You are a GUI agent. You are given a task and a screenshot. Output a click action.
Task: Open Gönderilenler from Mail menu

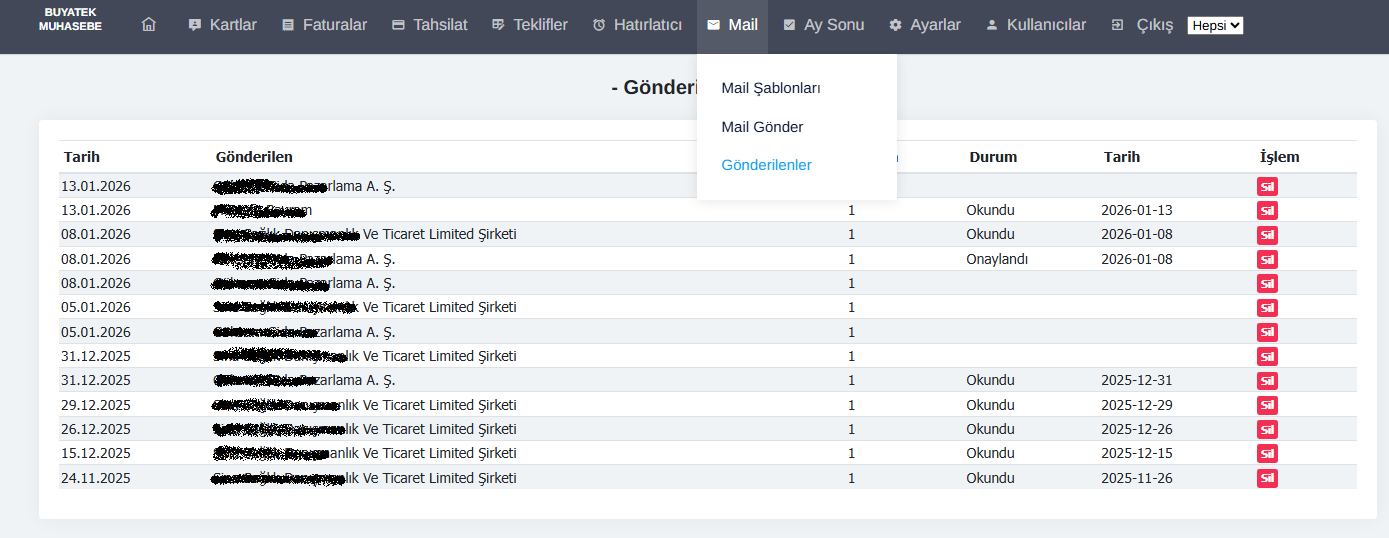(766, 165)
